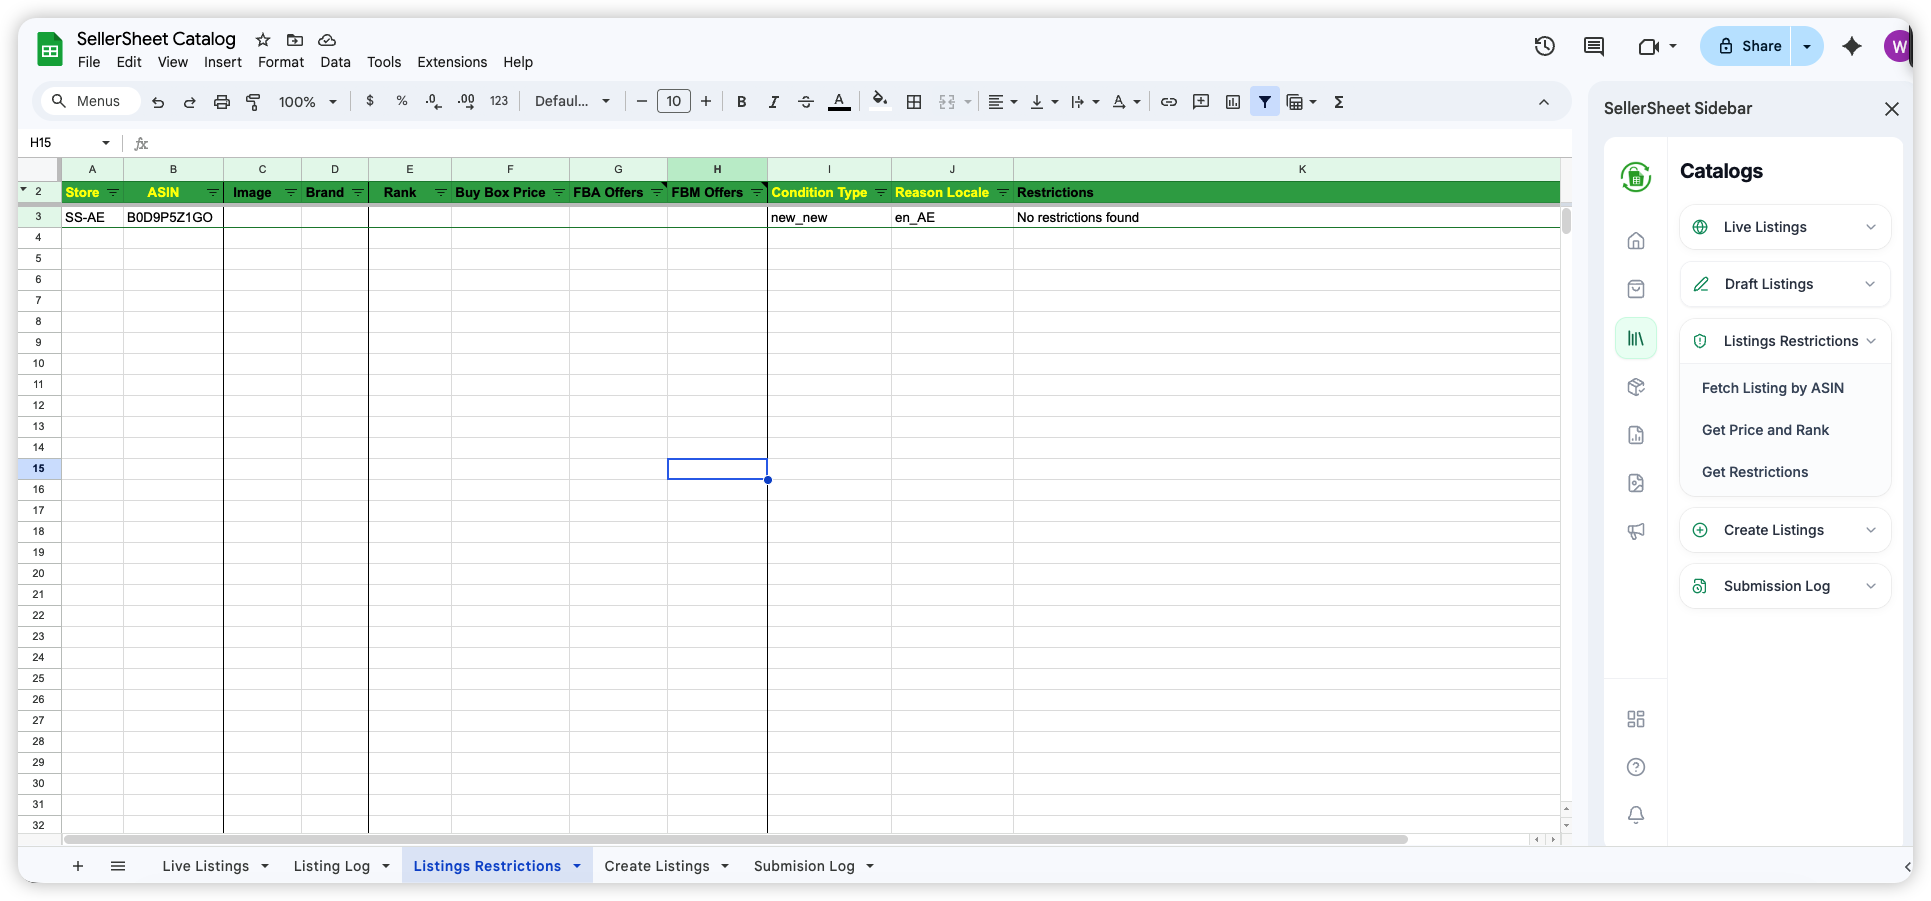Viewport: 1931px width, 901px height.
Task: Open the version history clock icon
Action: pyautogui.click(x=1544, y=46)
